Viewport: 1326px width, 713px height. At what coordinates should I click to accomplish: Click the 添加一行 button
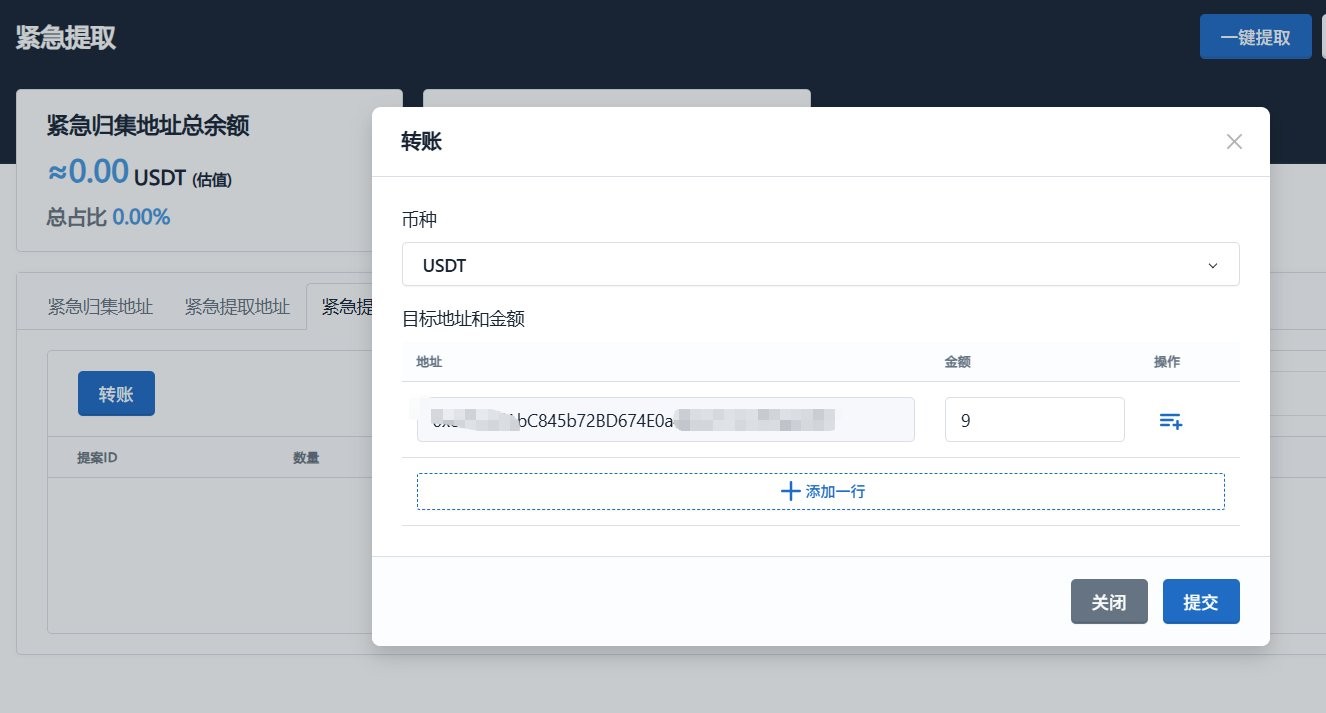[820, 491]
